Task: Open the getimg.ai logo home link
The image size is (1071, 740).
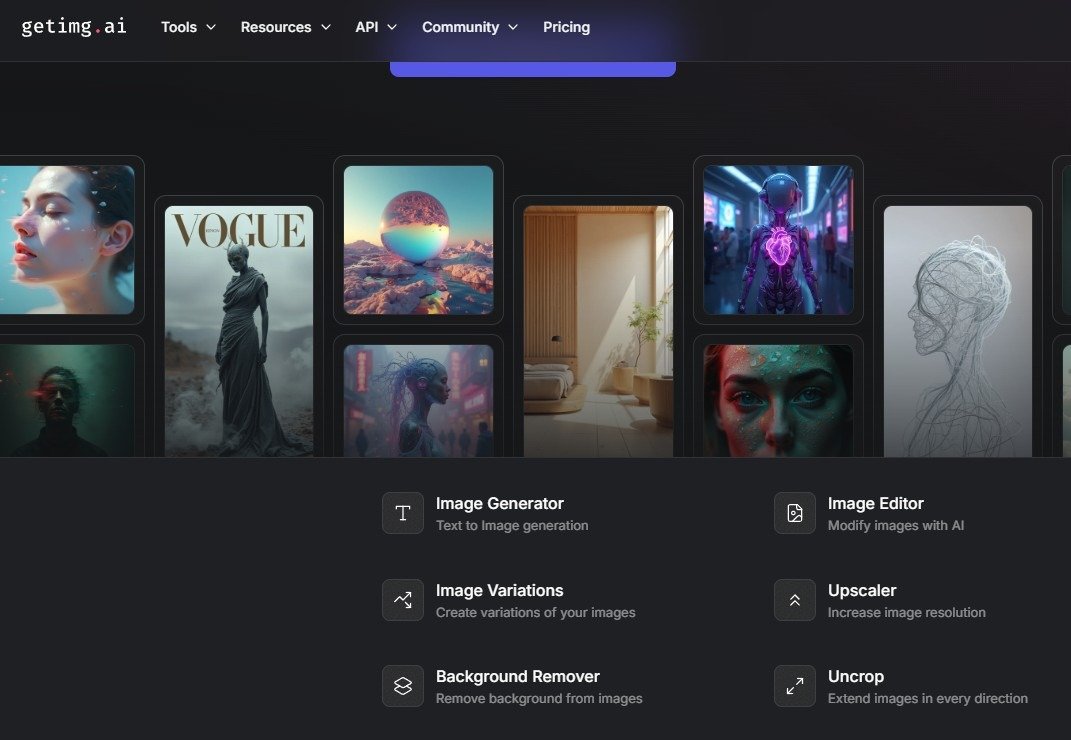Action: coord(74,27)
